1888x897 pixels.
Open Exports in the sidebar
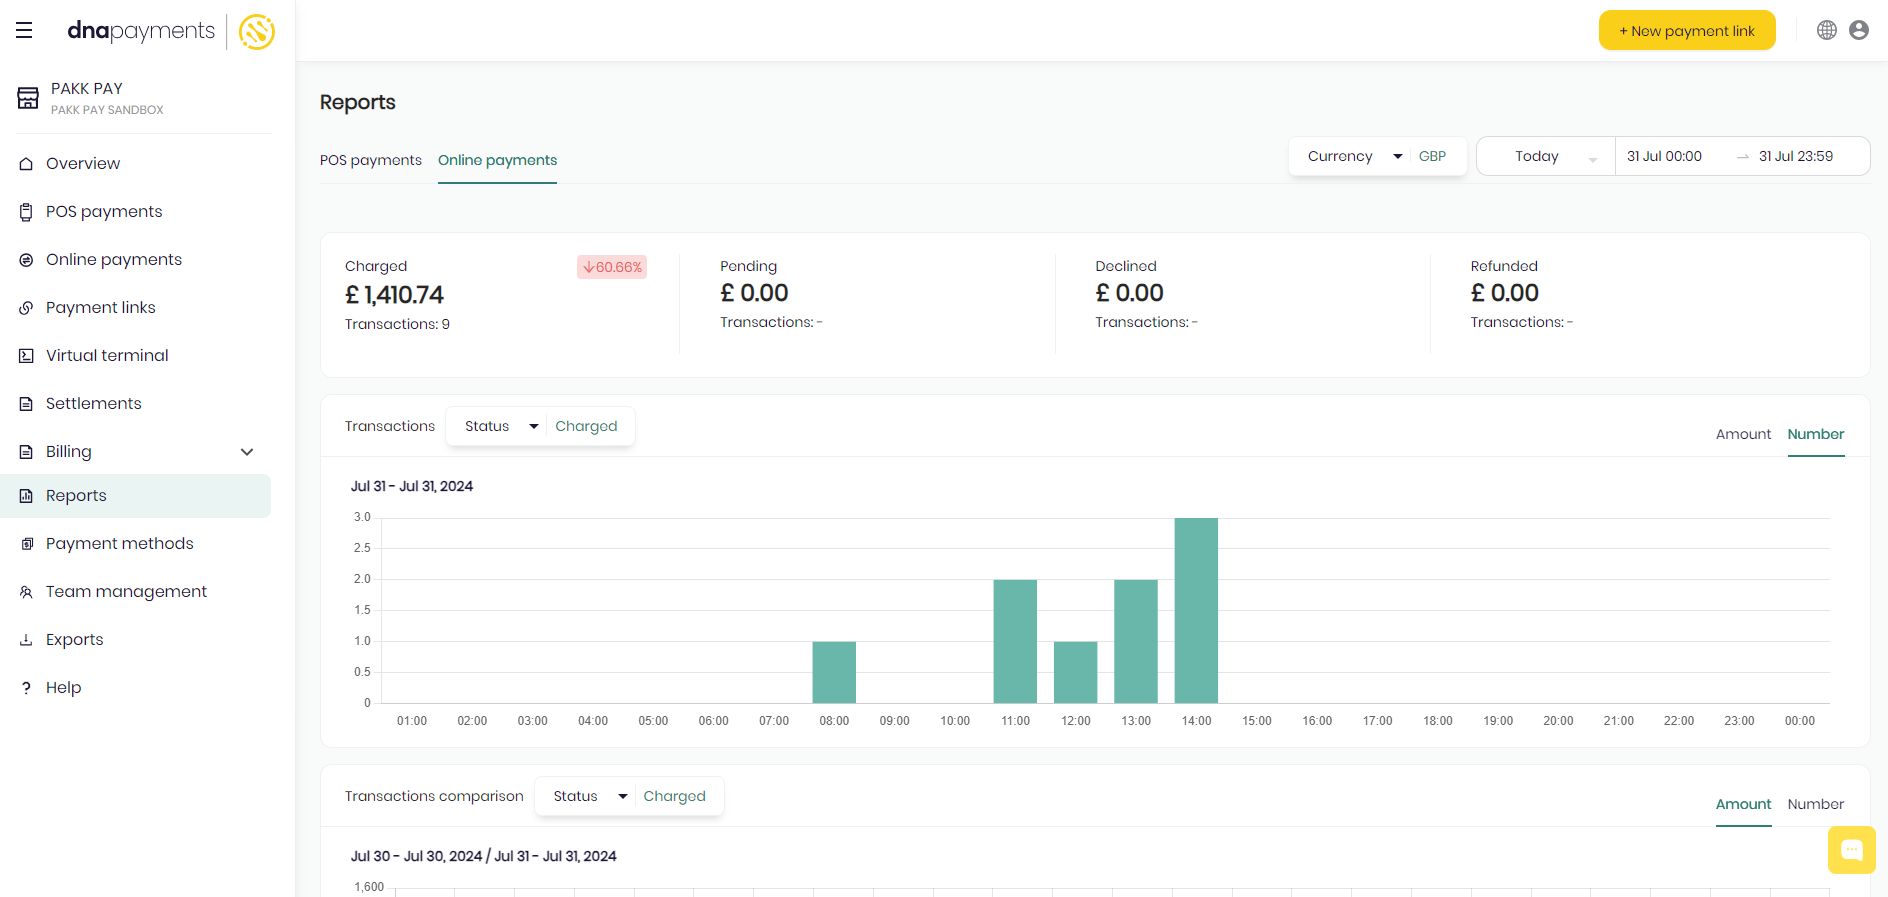tap(74, 640)
